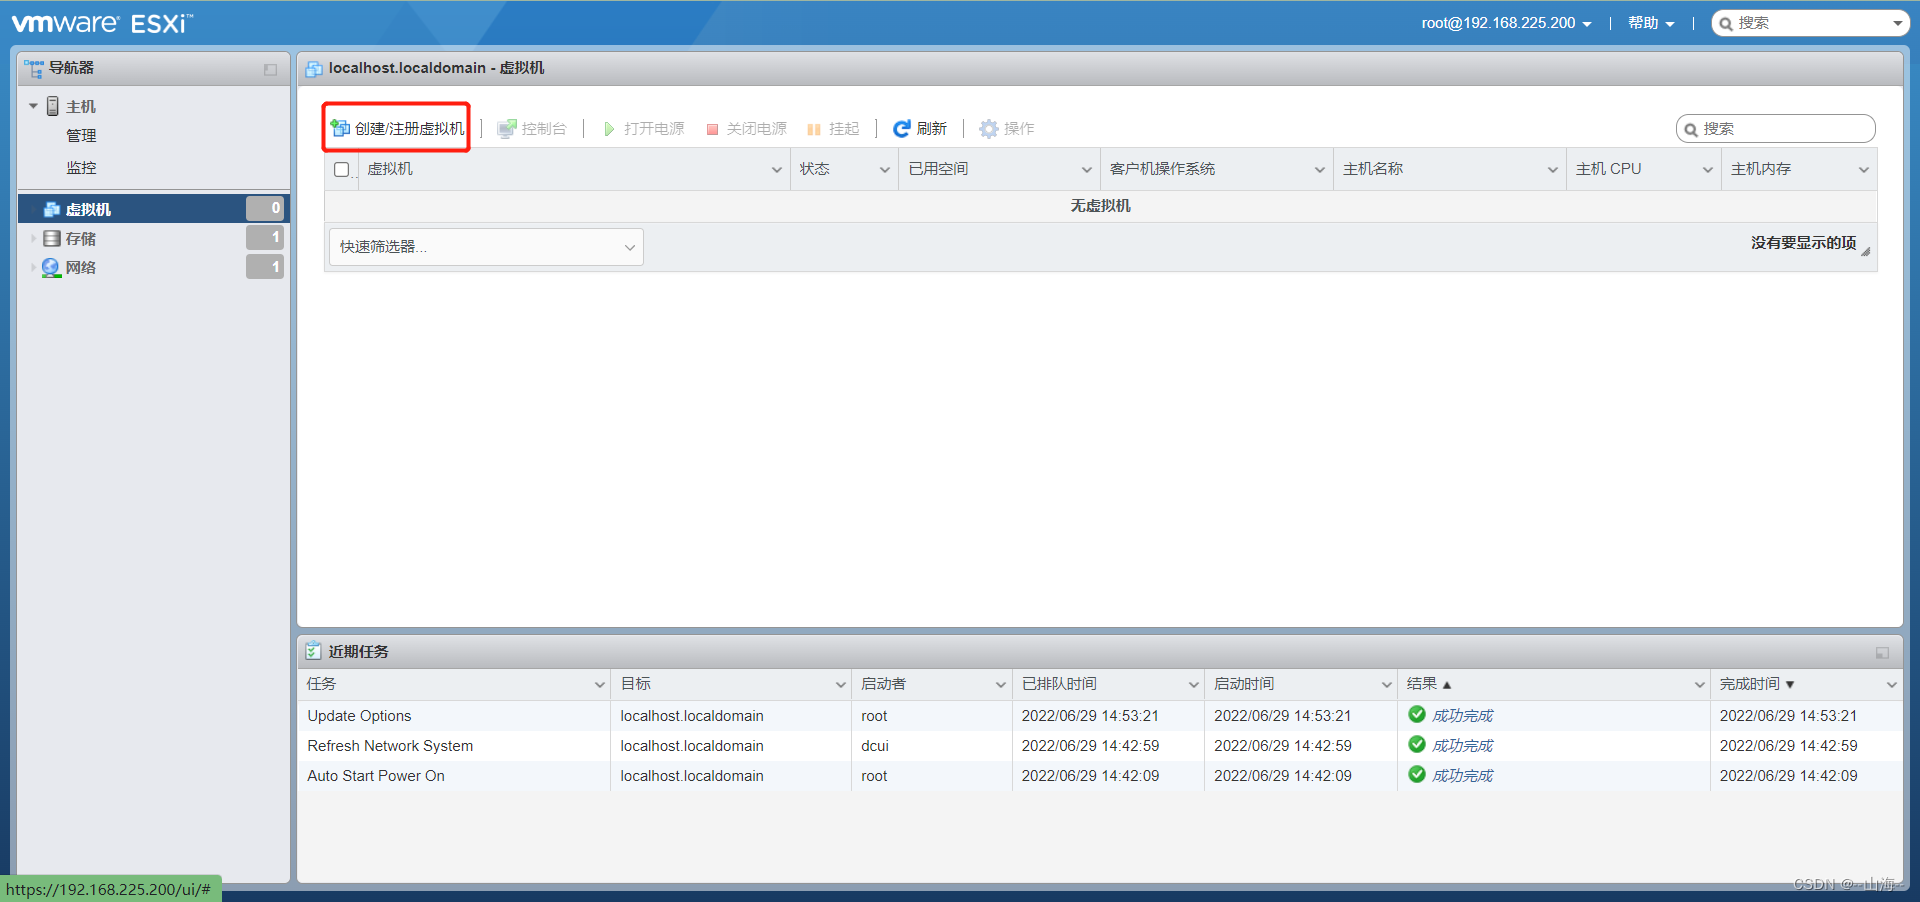Click the actions (操作) gear icon
Viewport: 1920px width, 902px height.
989,128
